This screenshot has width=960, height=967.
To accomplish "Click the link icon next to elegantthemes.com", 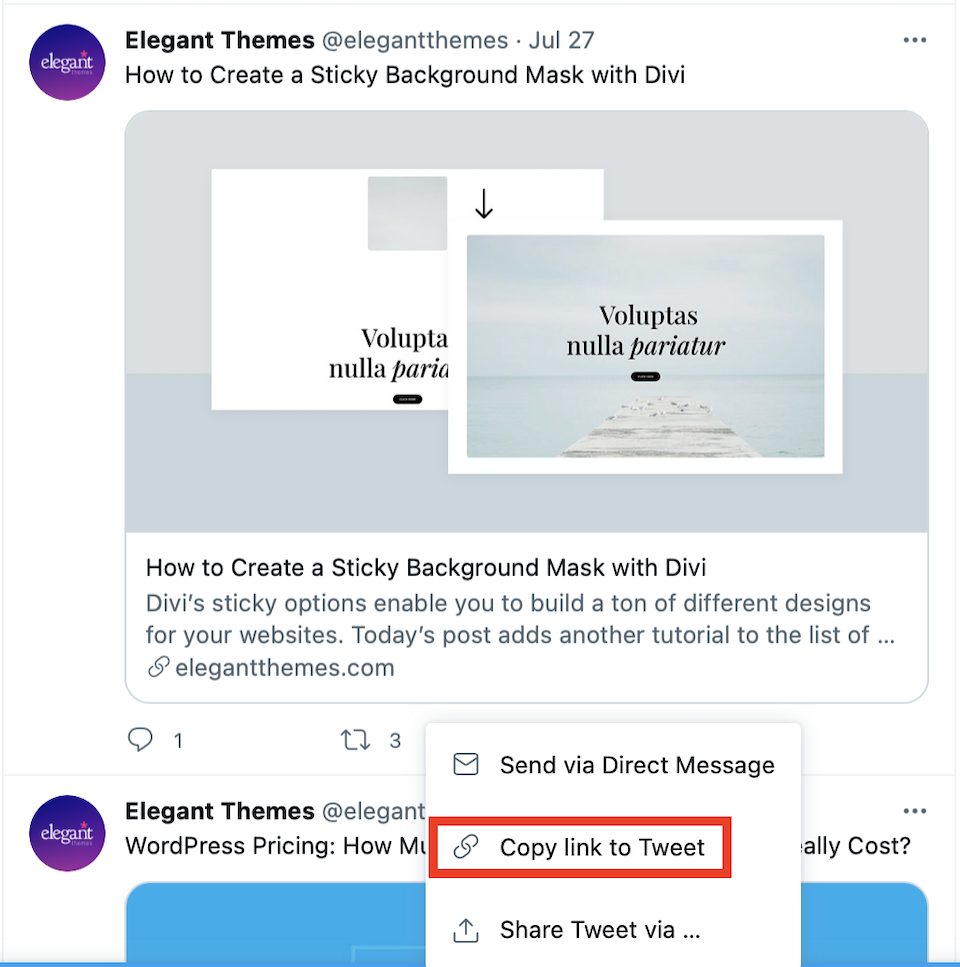I will (x=158, y=667).
